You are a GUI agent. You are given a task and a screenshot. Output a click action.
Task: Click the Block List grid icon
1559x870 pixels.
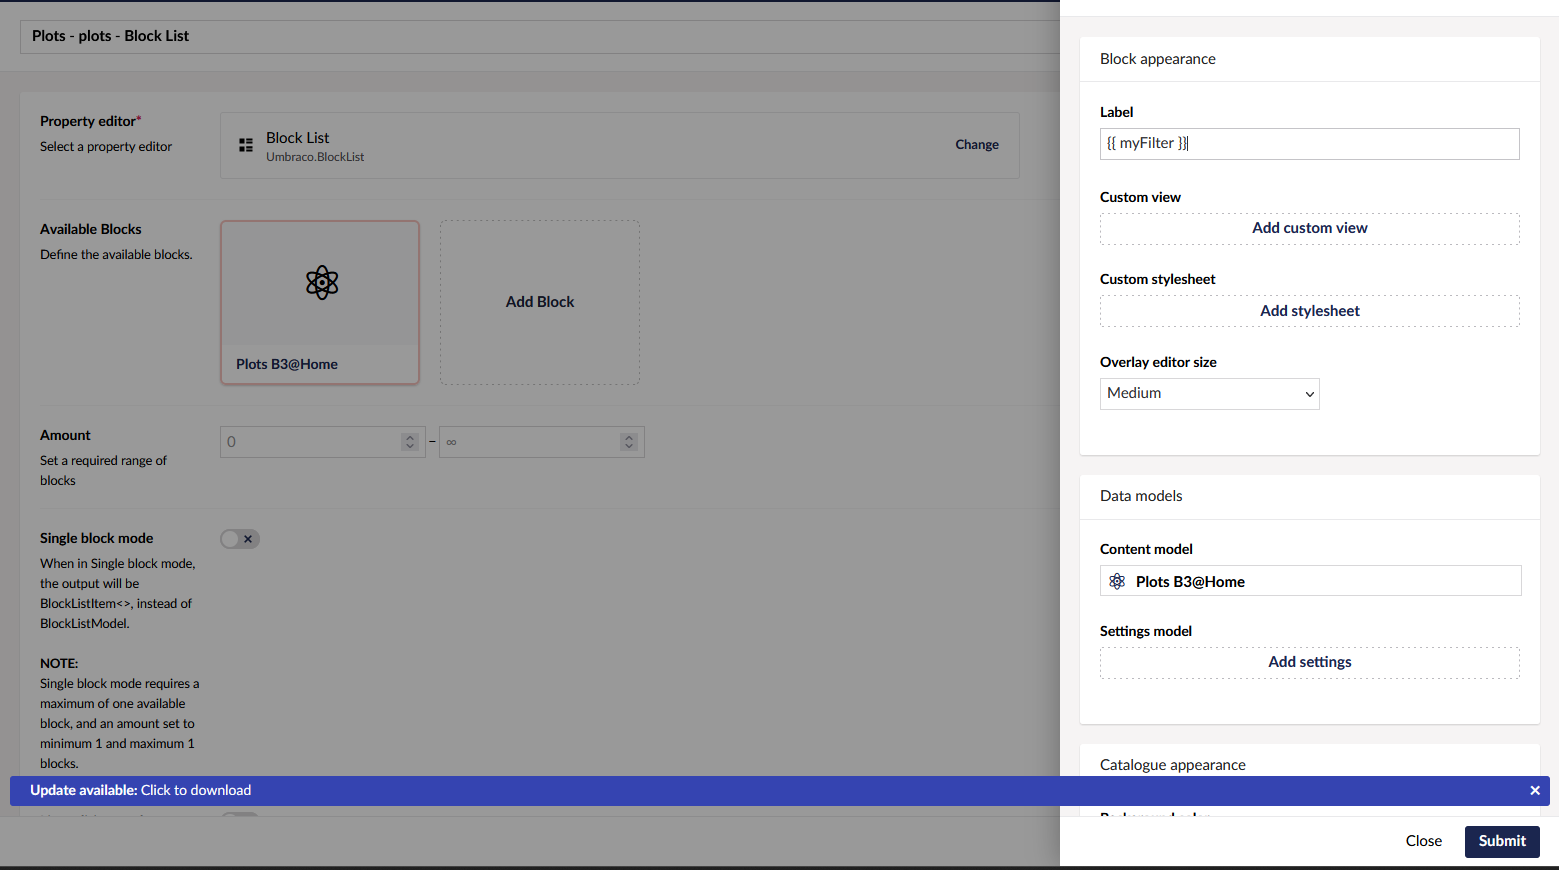(246, 145)
